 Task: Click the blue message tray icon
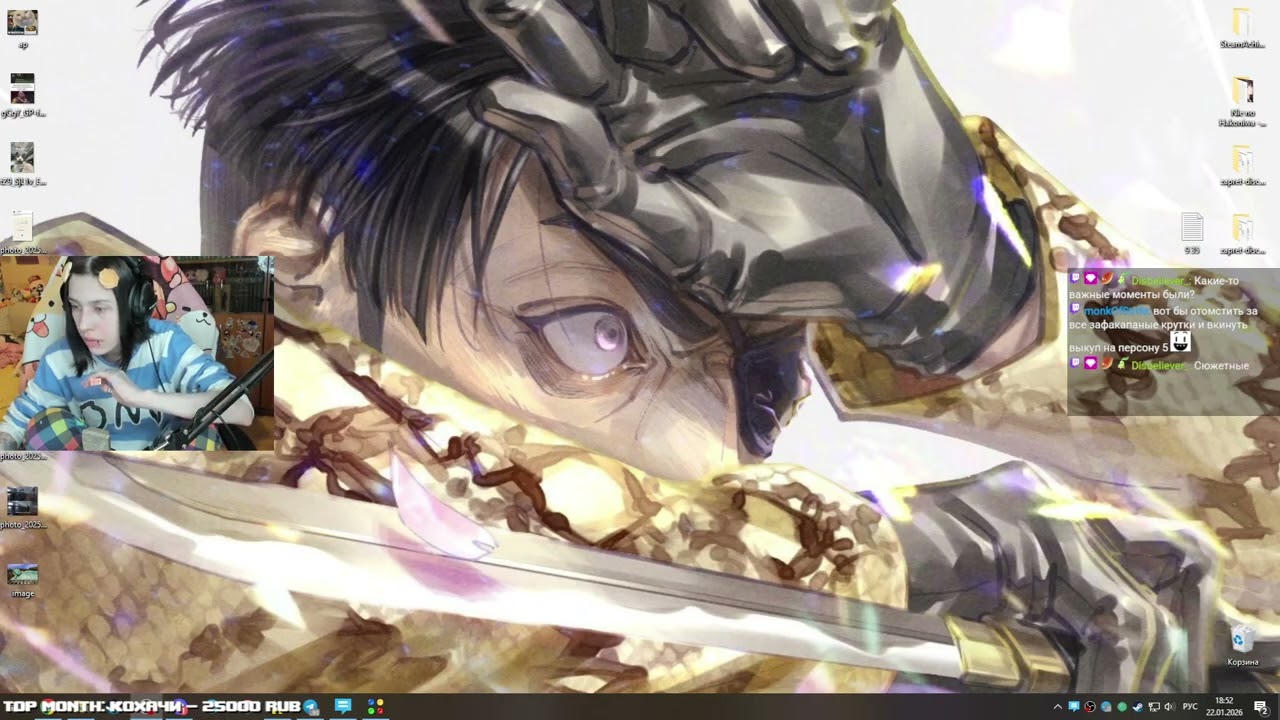click(1074, 706)
